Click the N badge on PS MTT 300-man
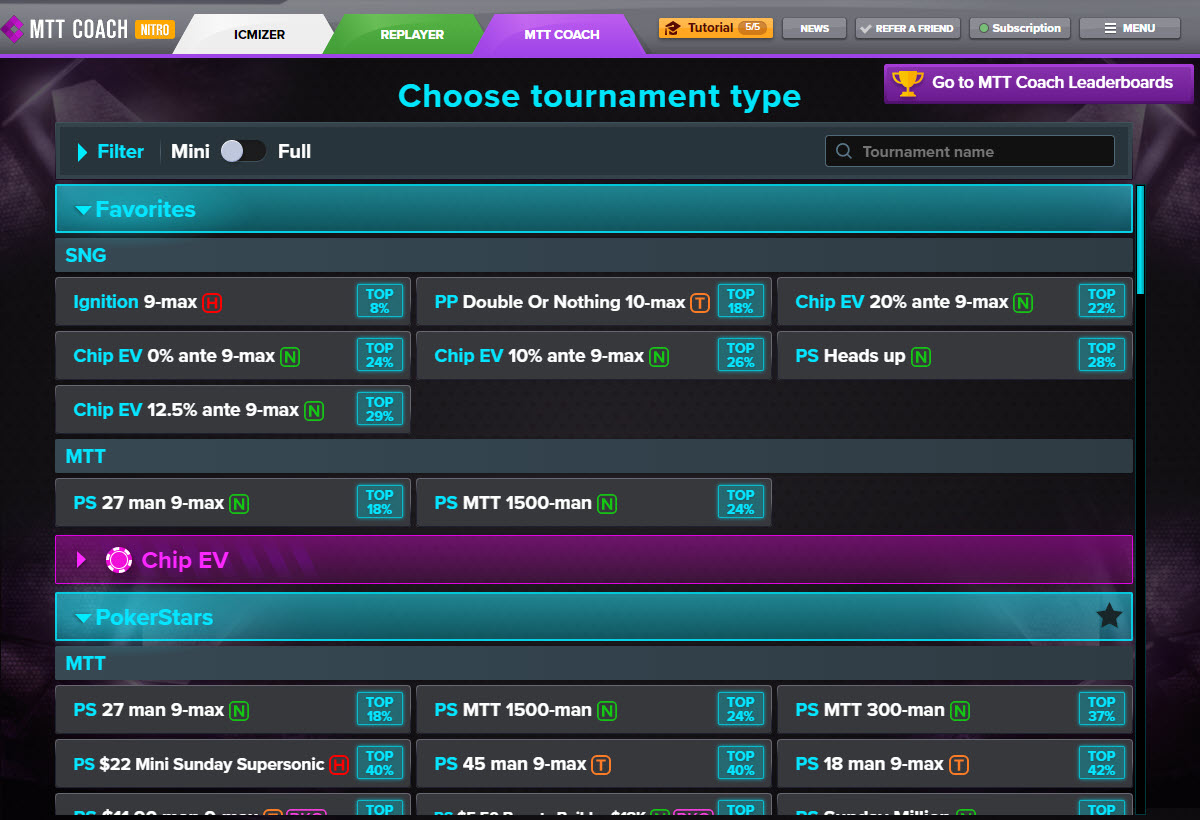 pyautogui.click(x=960, y=711)
